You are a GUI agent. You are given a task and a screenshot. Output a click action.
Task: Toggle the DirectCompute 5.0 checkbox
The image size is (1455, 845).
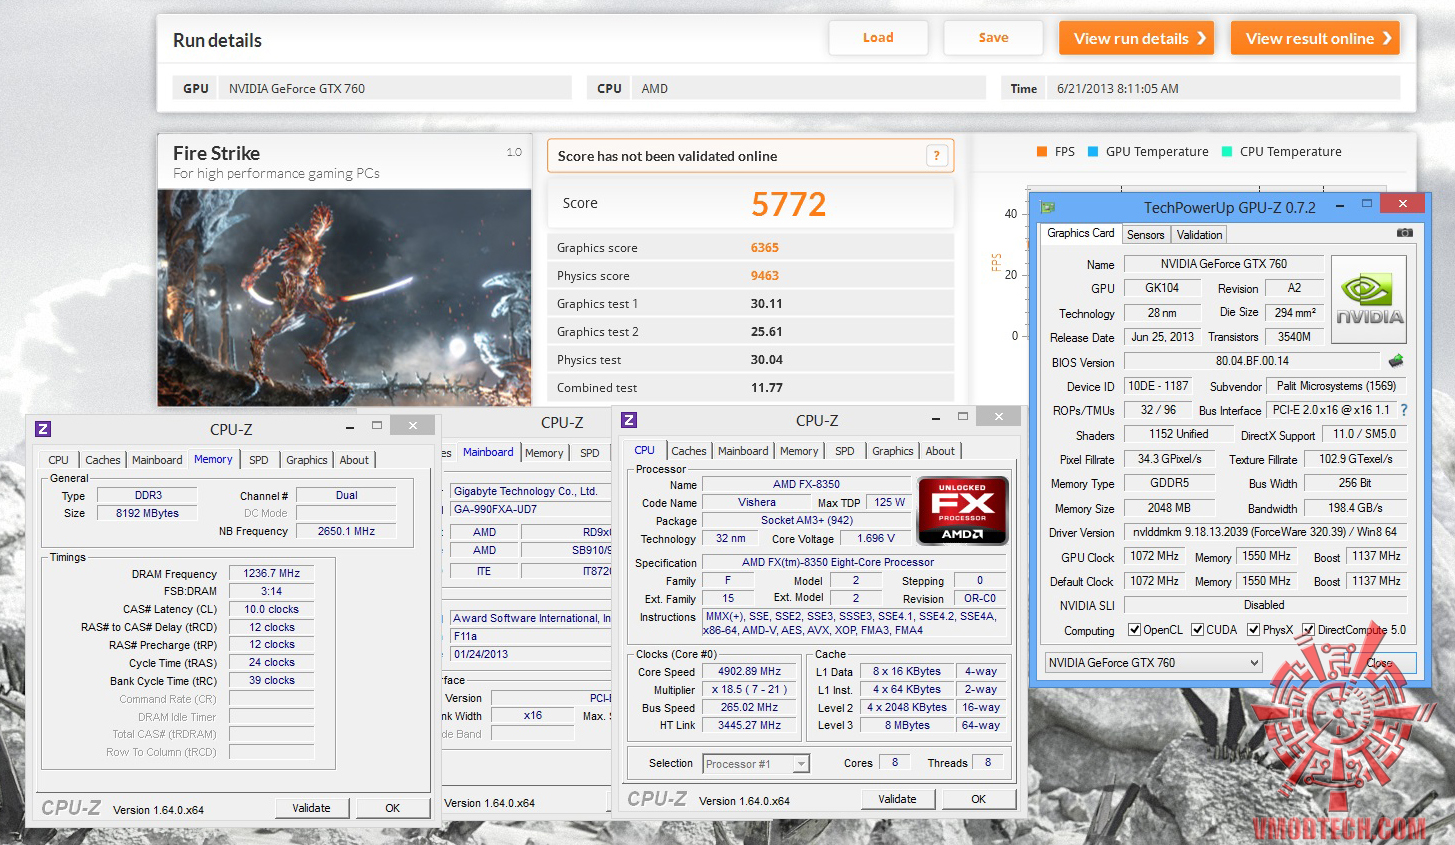point(1309,630)
